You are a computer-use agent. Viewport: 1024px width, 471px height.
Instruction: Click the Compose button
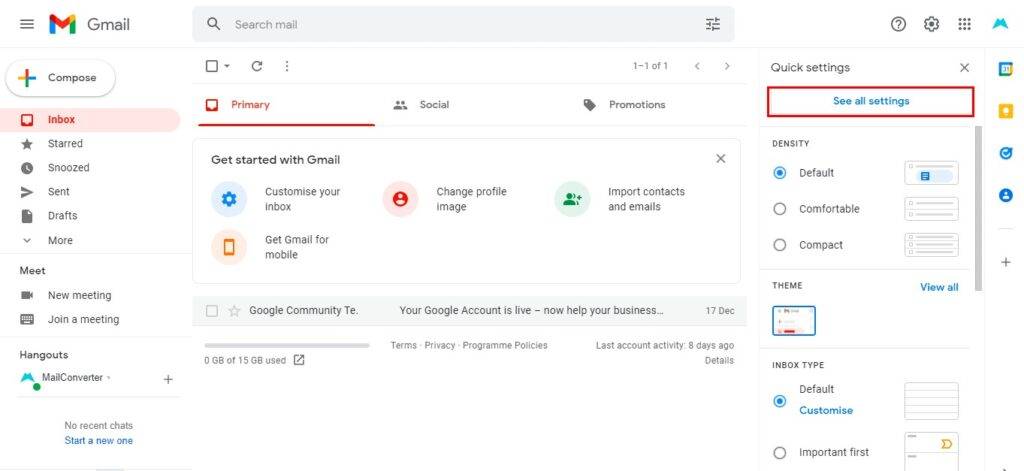[x=60, y=78]
